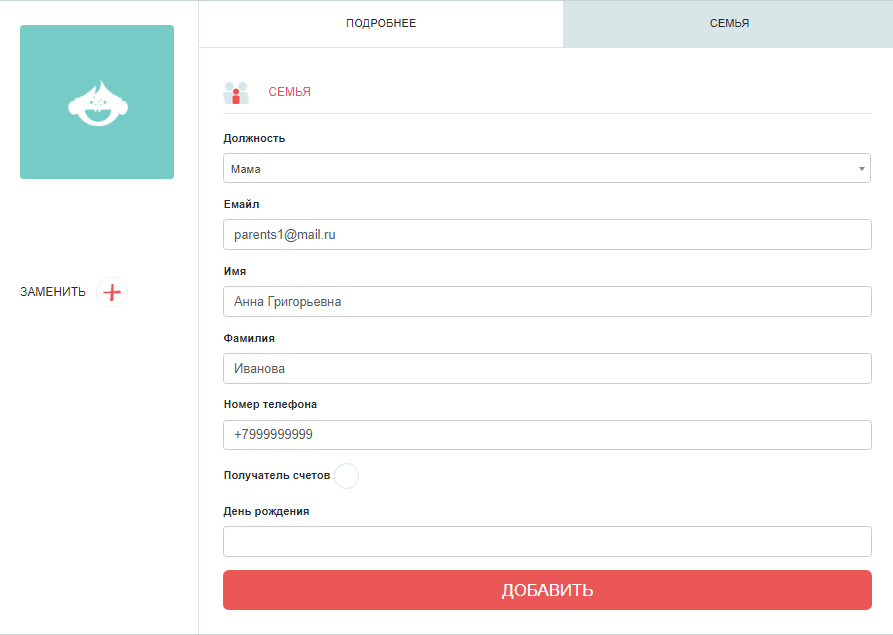893x635 pixels.
Task: Click the ЗАМЕНИТЬ text link
Action: (x=53, y=292)
